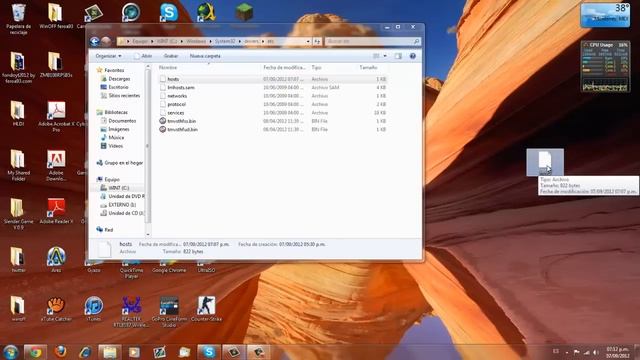Select System32 in the address breadcrumb
Screen dimensions: 640x360
225,41
